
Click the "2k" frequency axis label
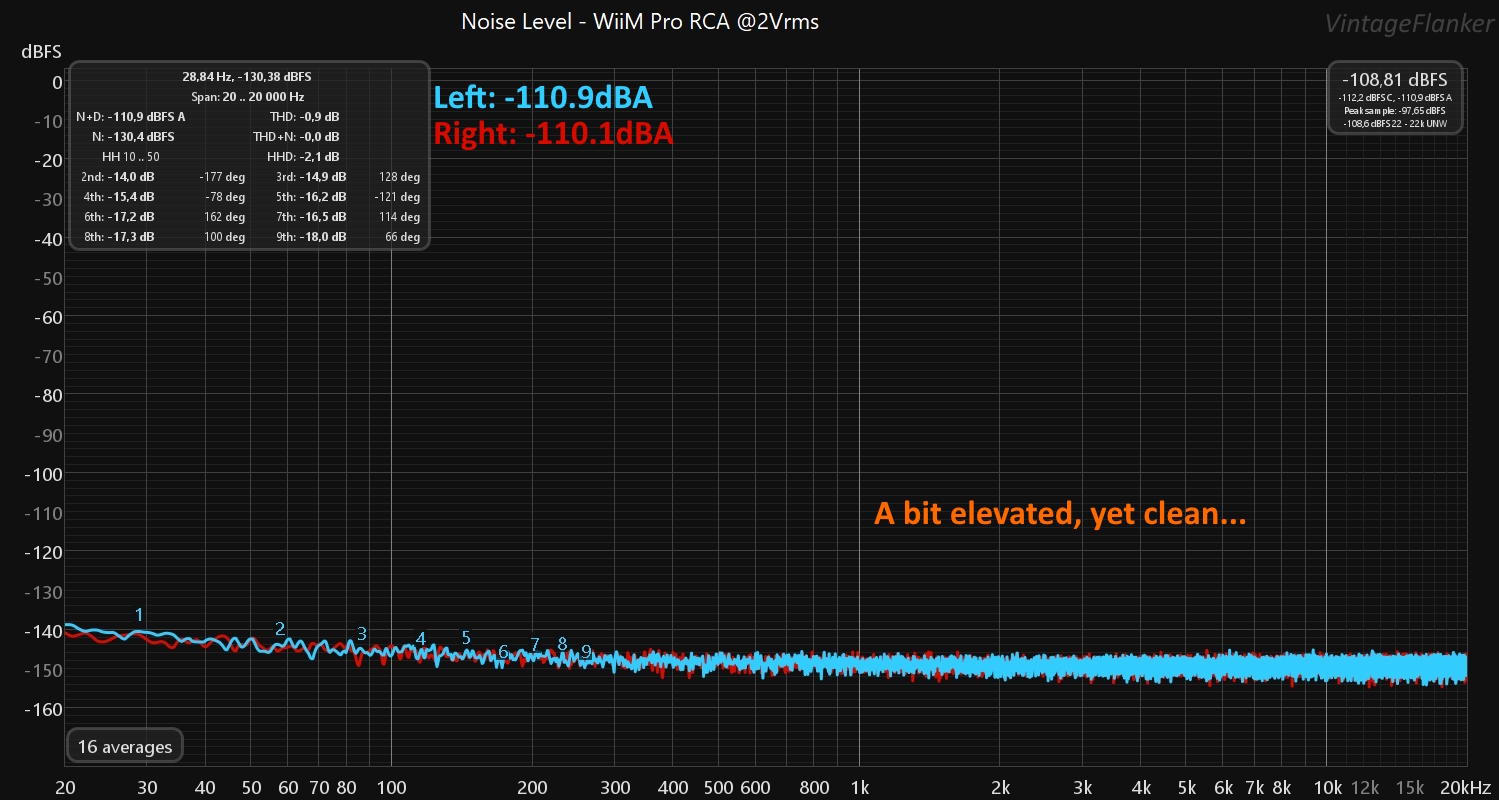[x=1000, y=786]
